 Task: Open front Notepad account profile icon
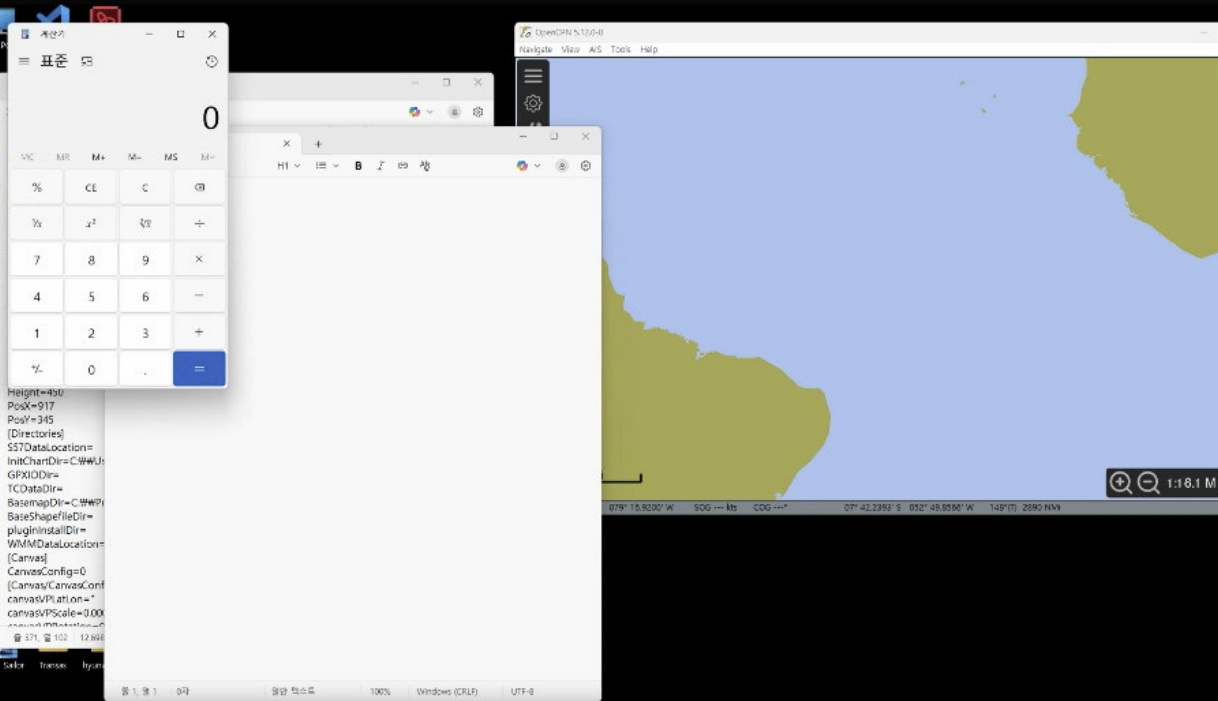(562, 166)
